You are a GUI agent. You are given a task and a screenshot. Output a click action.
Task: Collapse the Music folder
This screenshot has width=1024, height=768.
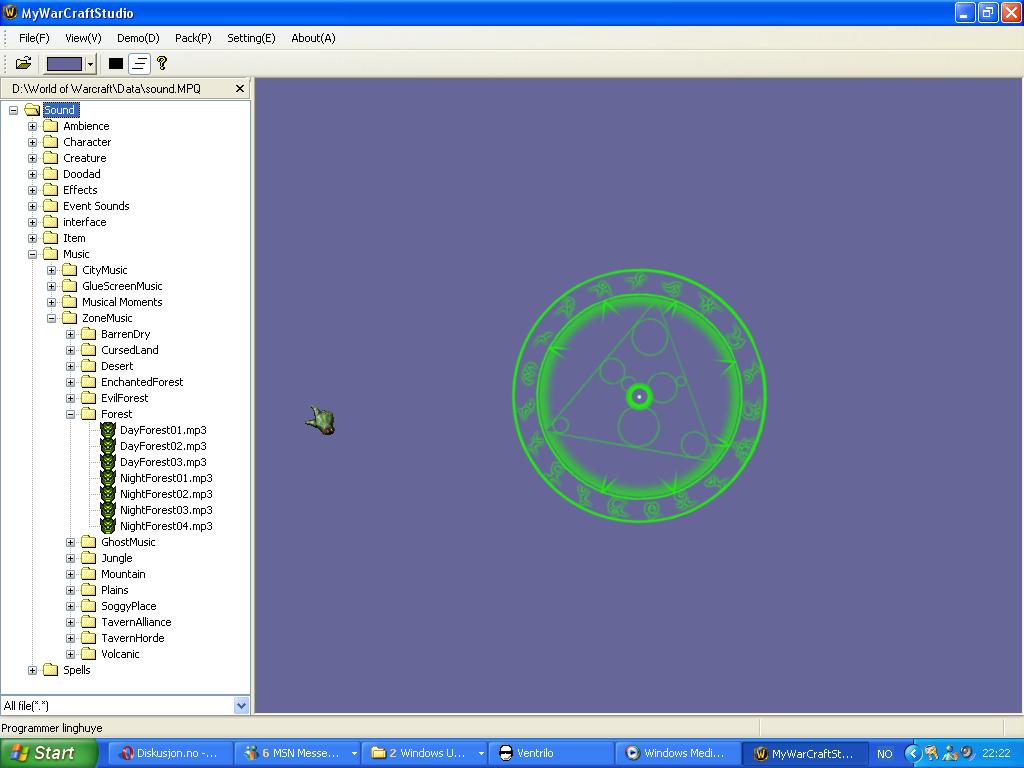click(32, 254)
